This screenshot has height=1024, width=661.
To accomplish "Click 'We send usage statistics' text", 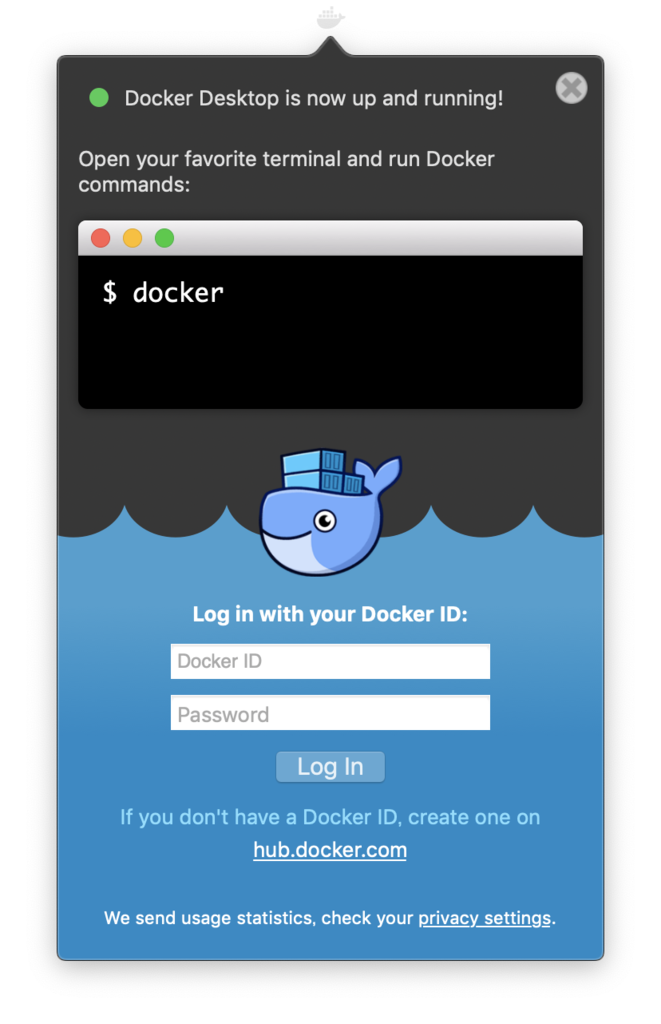I will click(209, 918).
